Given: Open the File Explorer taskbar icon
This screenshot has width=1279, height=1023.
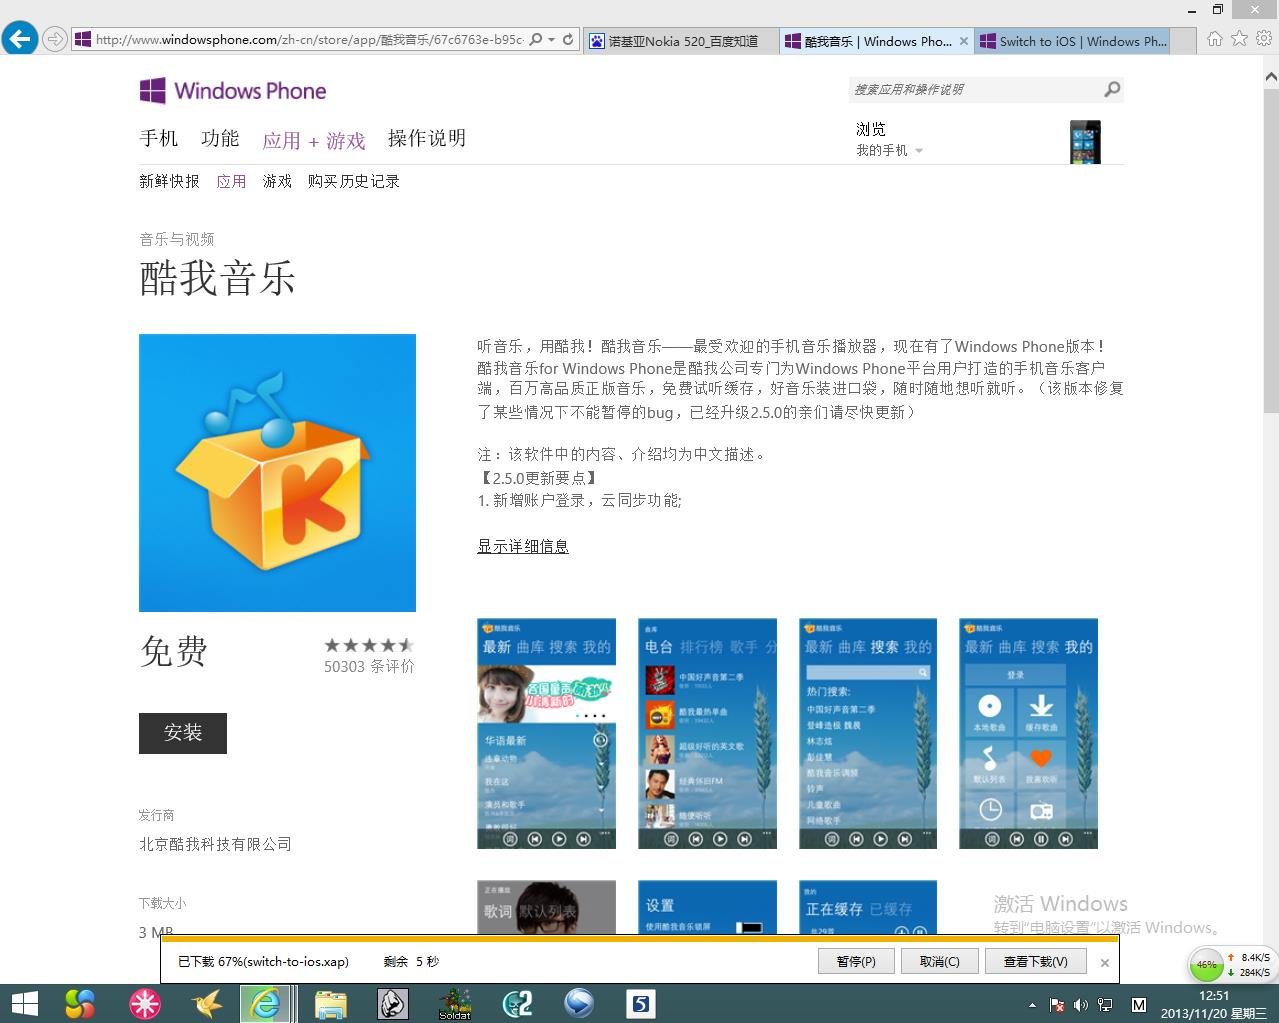Looking at the screenshot, I should [x=330, y=1004].
